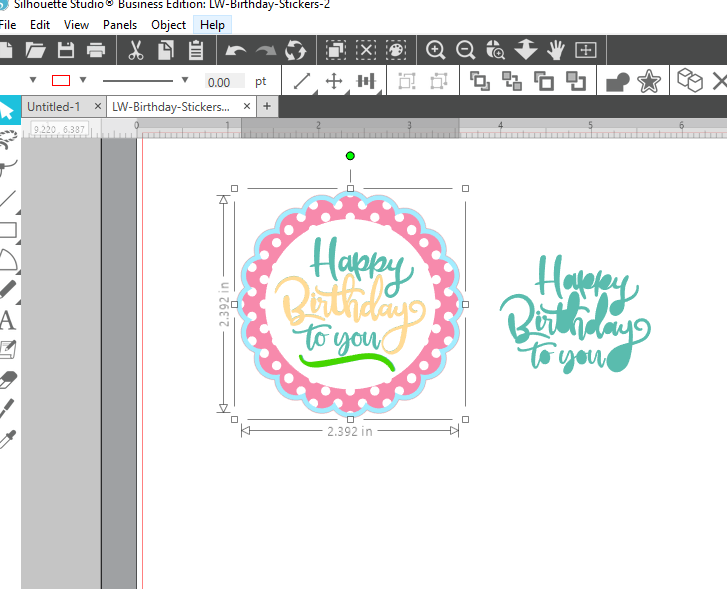
Task: Close the Untitled-1 tab
Action: pos(96,106)
